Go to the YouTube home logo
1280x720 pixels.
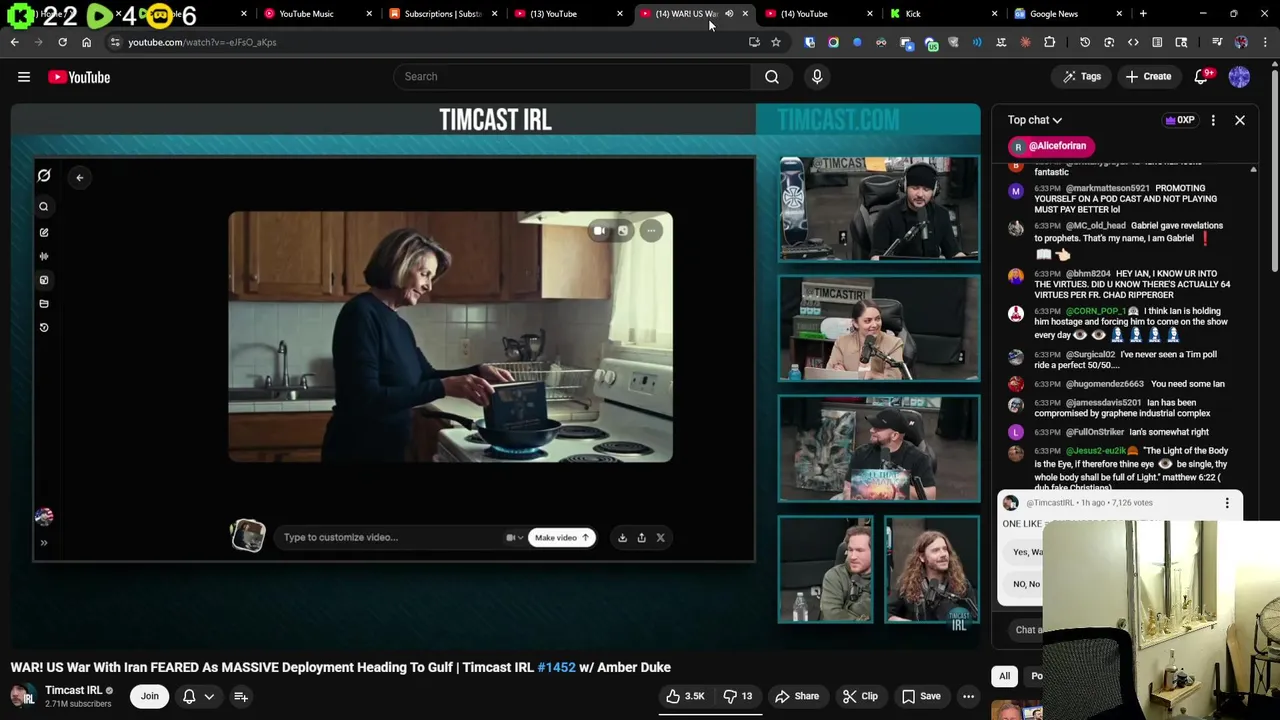click(x=79, y=77)
